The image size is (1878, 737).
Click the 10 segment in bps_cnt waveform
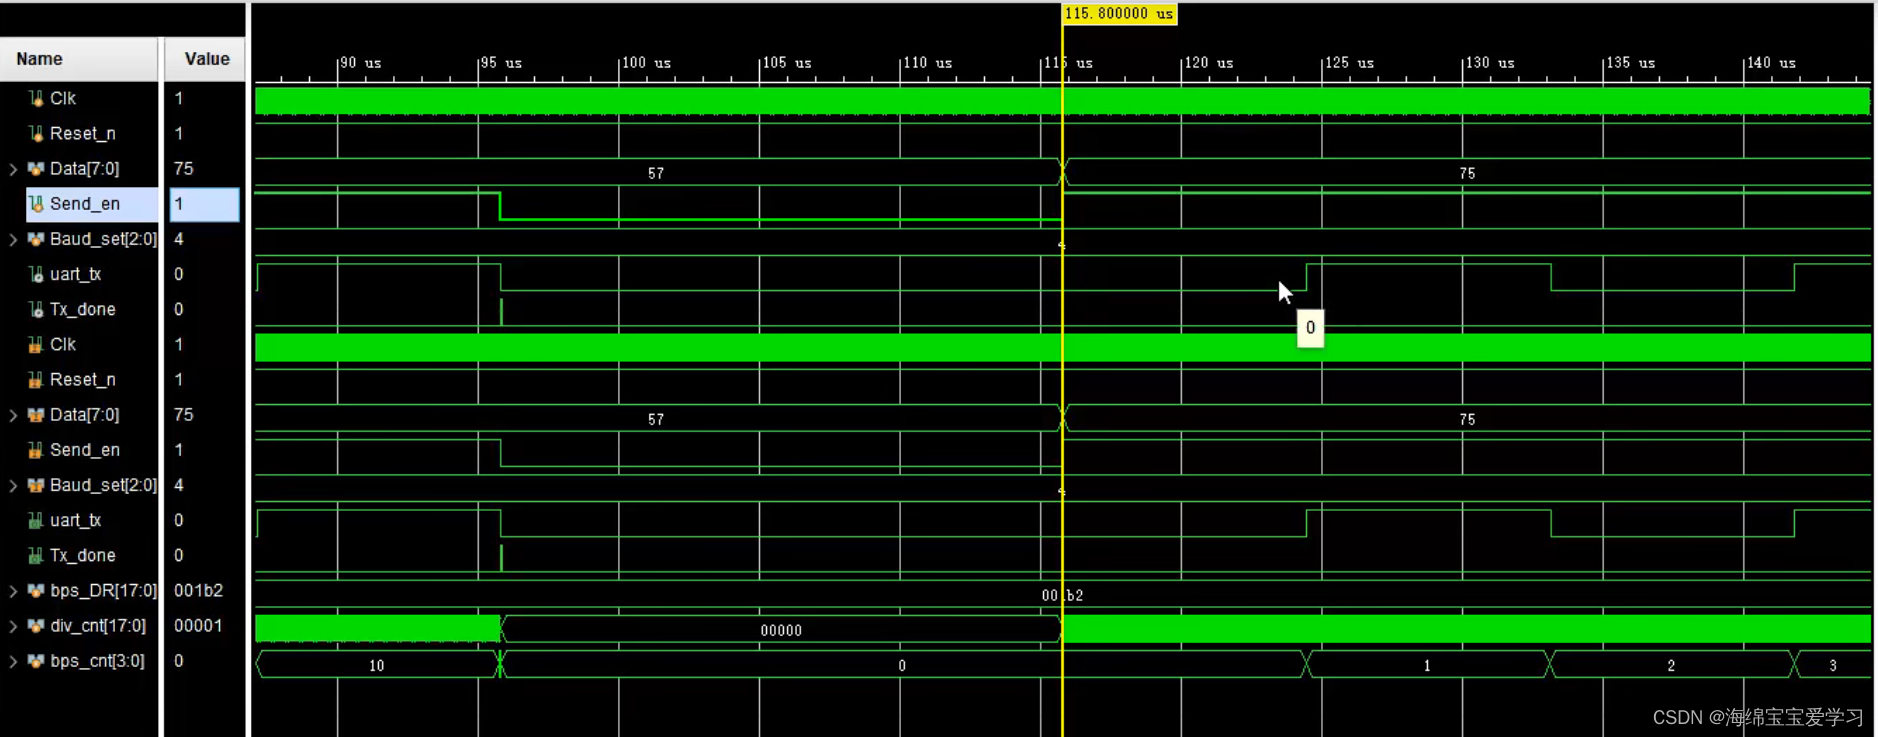[x=377, y=665]
